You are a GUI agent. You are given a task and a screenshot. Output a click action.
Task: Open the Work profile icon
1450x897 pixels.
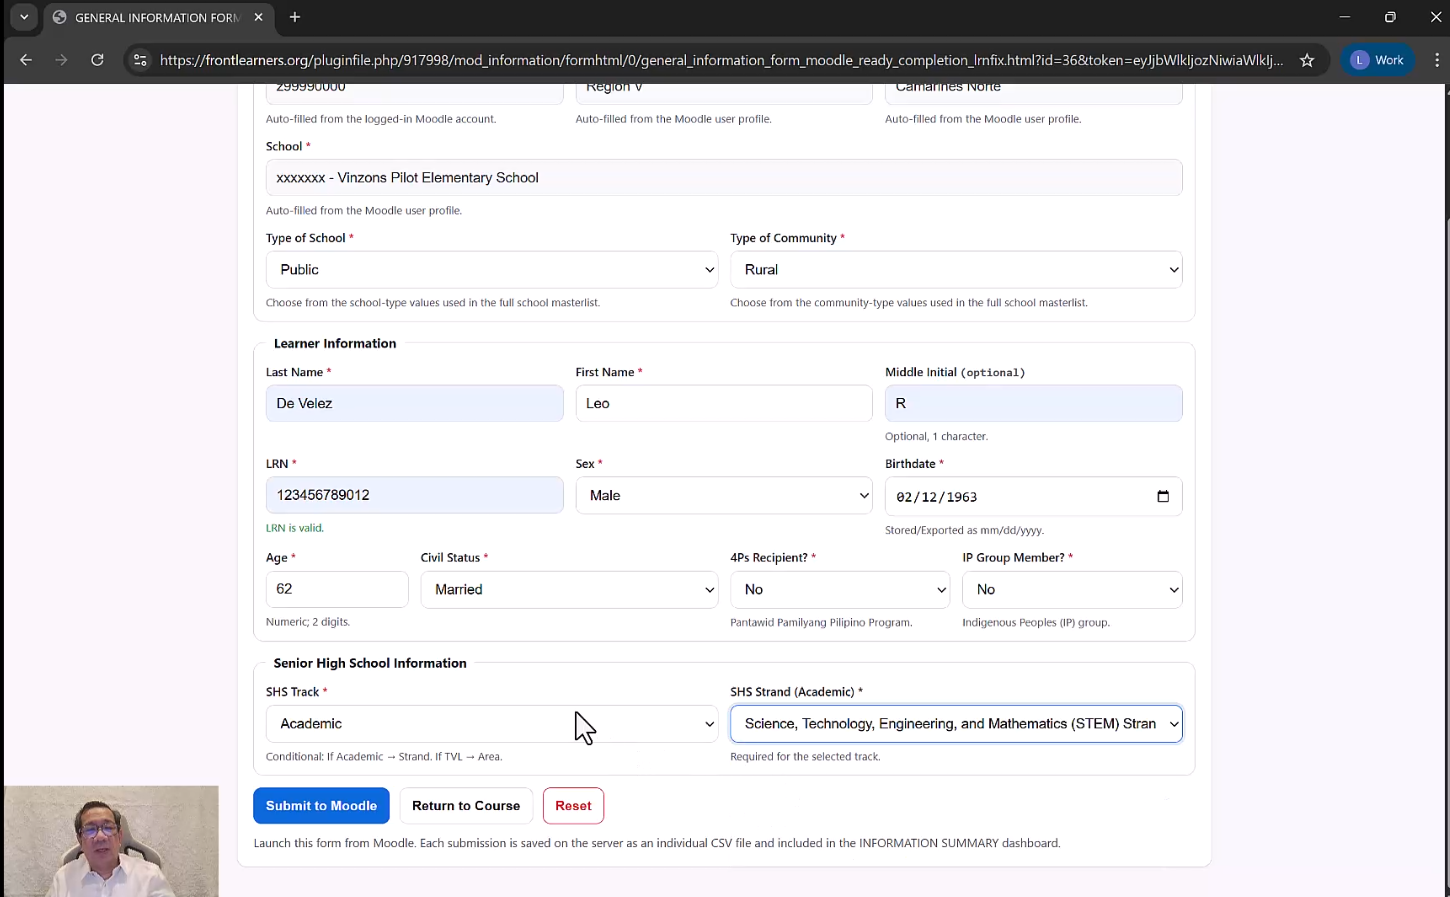[x=1377, y=60]
